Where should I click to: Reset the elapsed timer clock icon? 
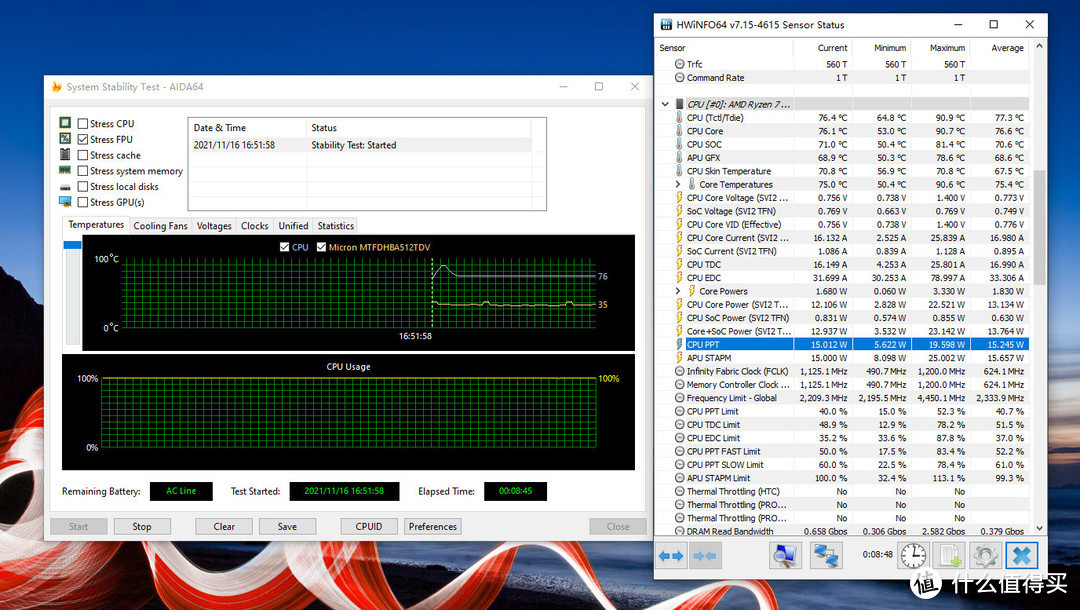click(x=913, y=556)
